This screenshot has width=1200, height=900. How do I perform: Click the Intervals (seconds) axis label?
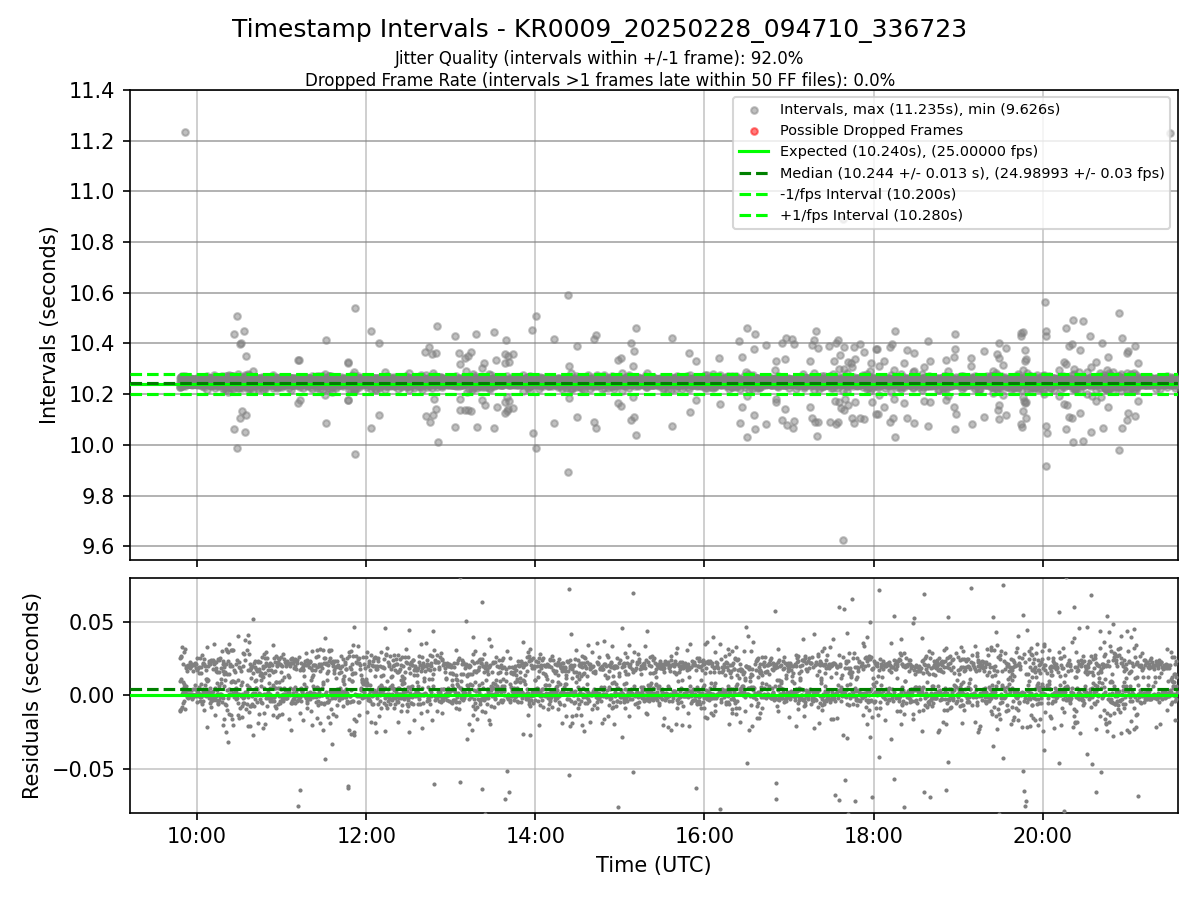(x=49, y=325)
